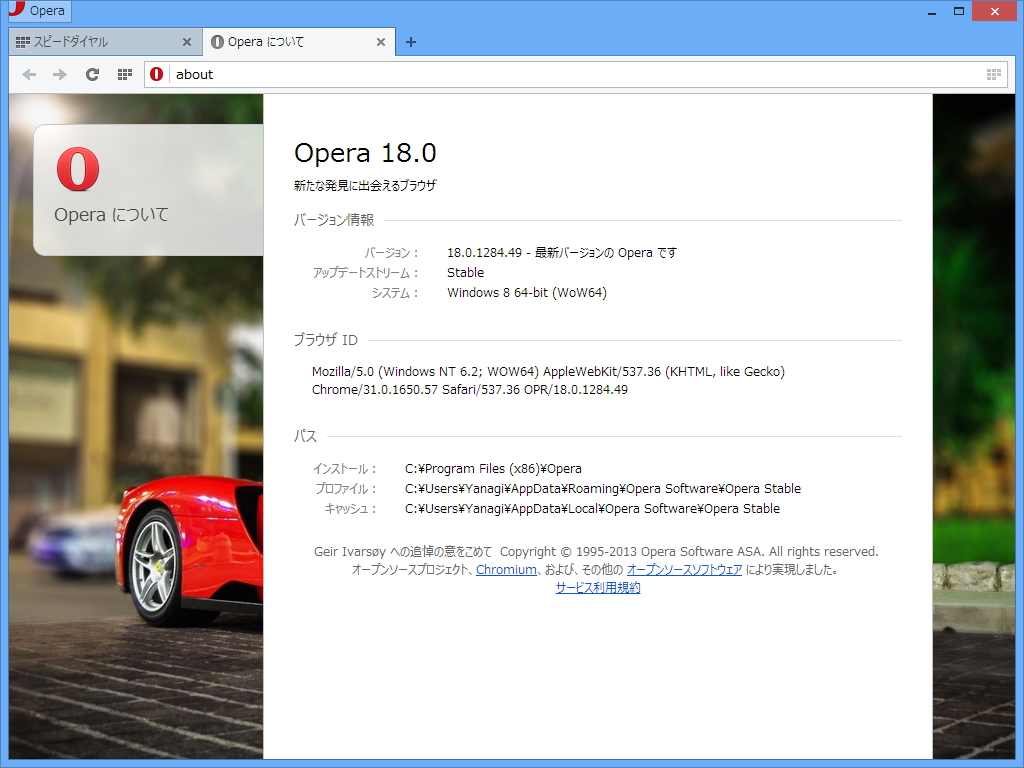Click the Local cache path text
The height and width of the screenshot is (768, 1024).
tap(592, 509)
